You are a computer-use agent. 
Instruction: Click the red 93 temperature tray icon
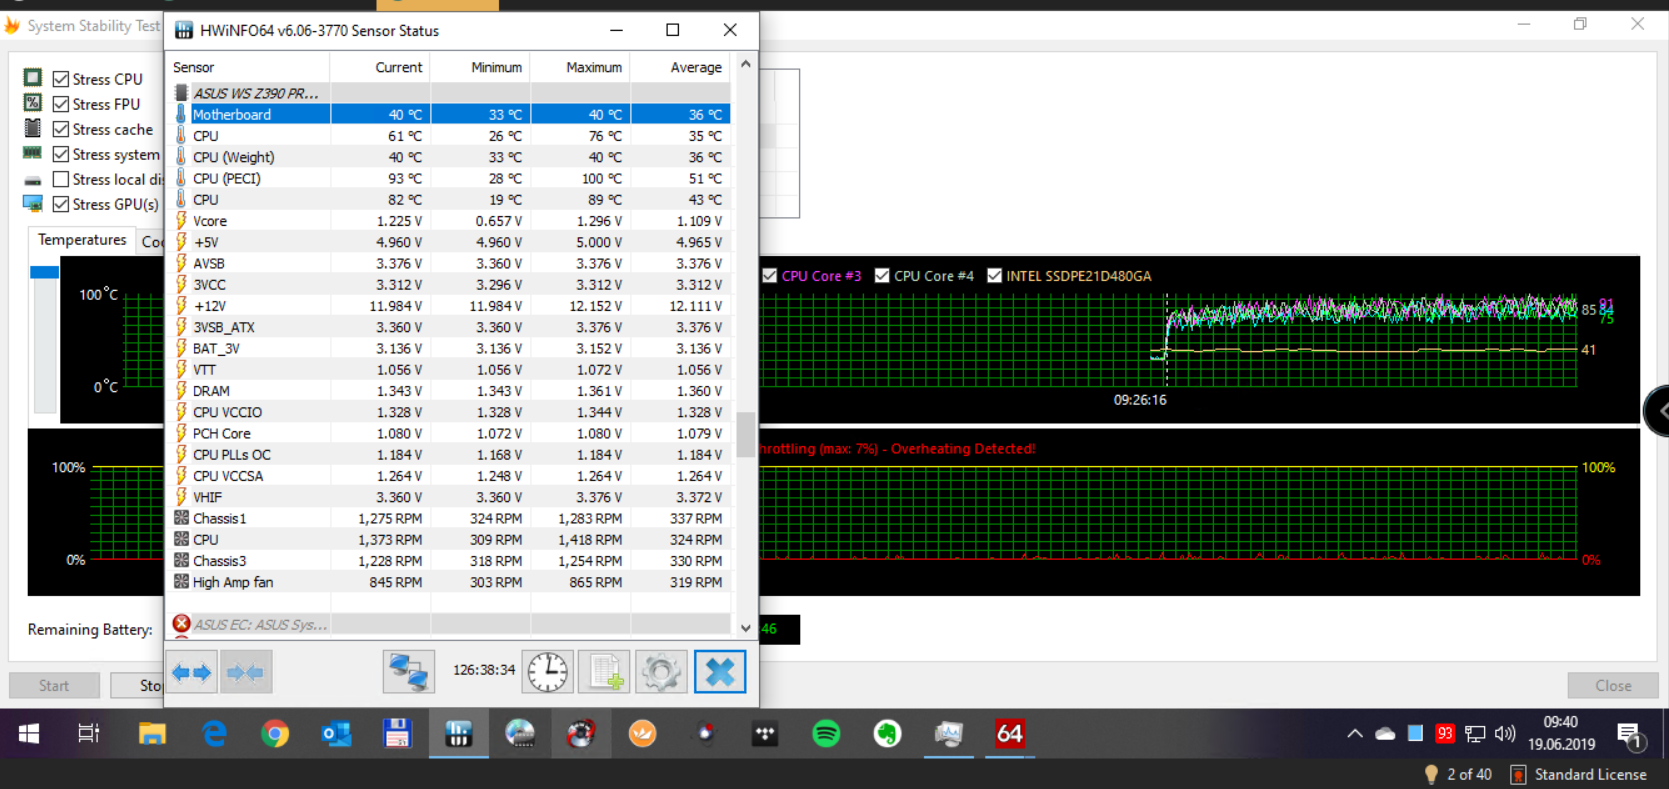1444,734
